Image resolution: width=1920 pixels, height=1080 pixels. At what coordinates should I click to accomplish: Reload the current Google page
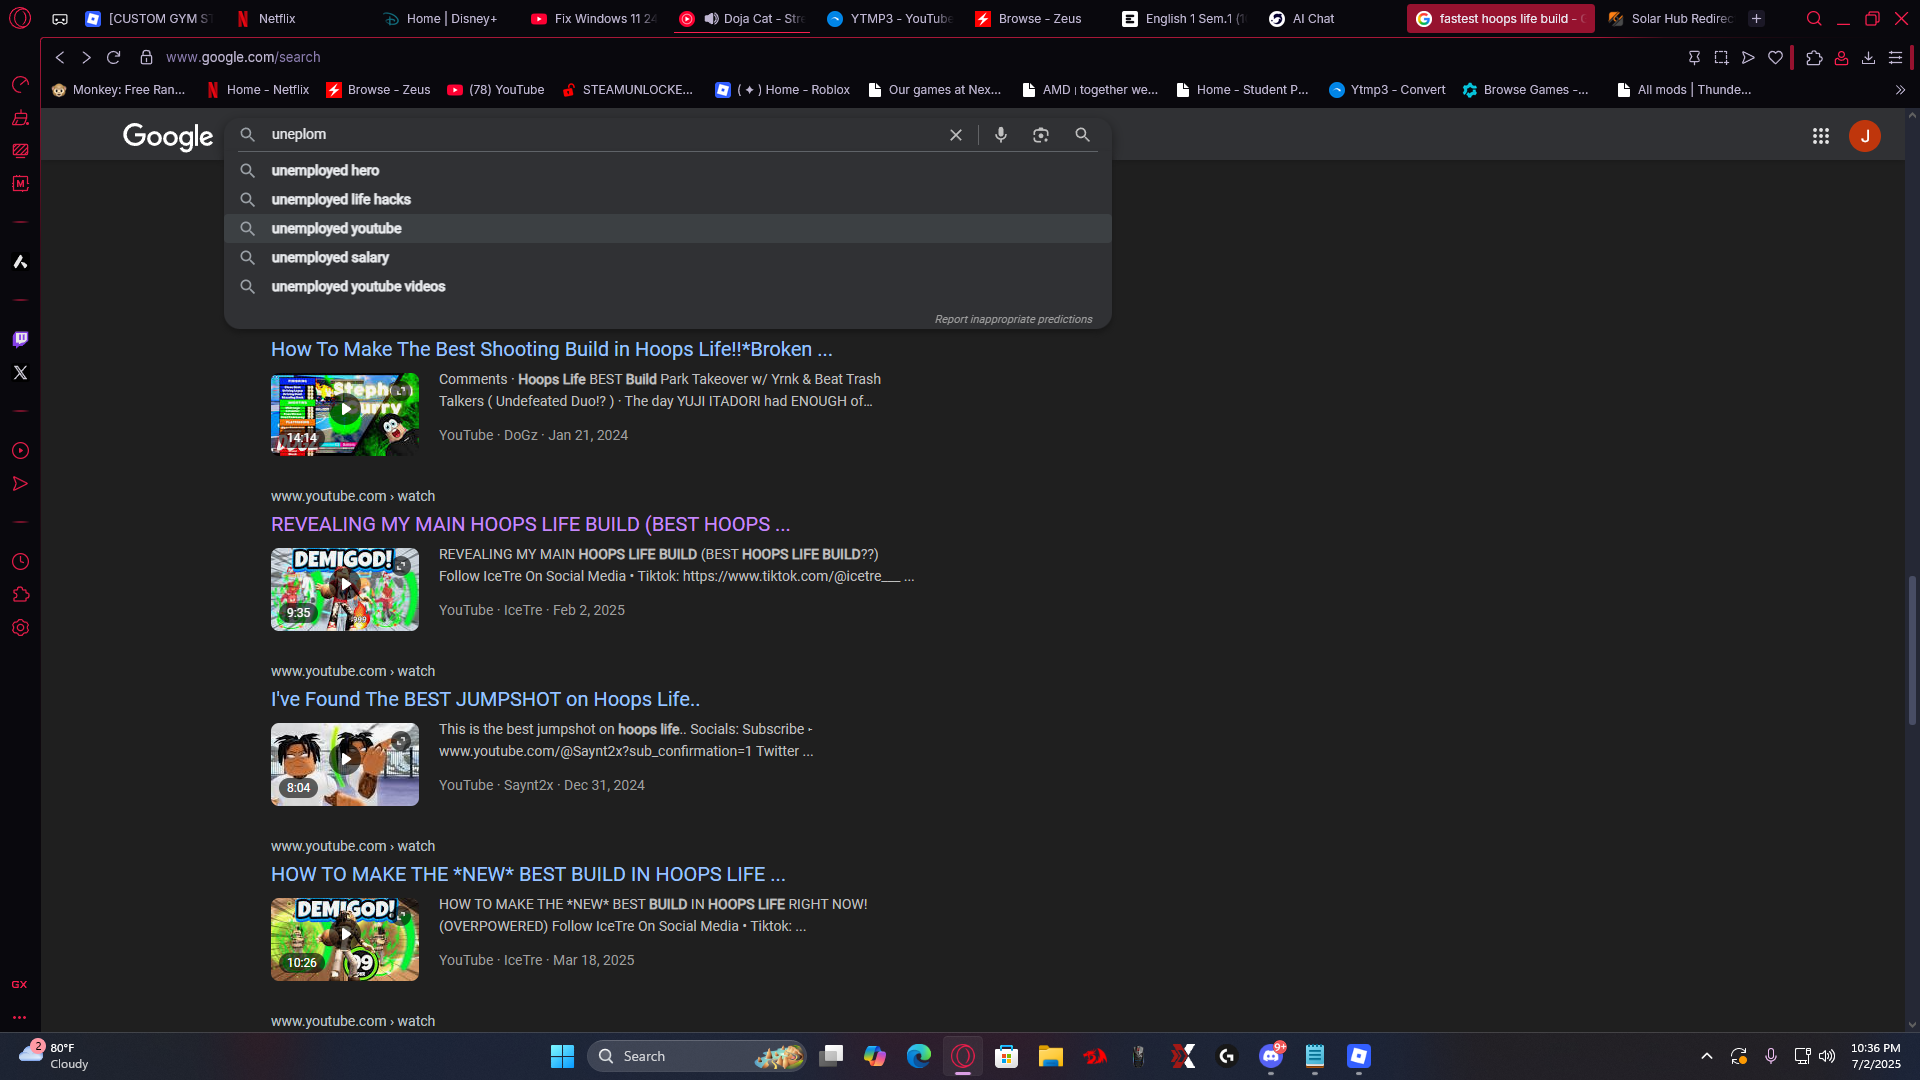[113, 58]
